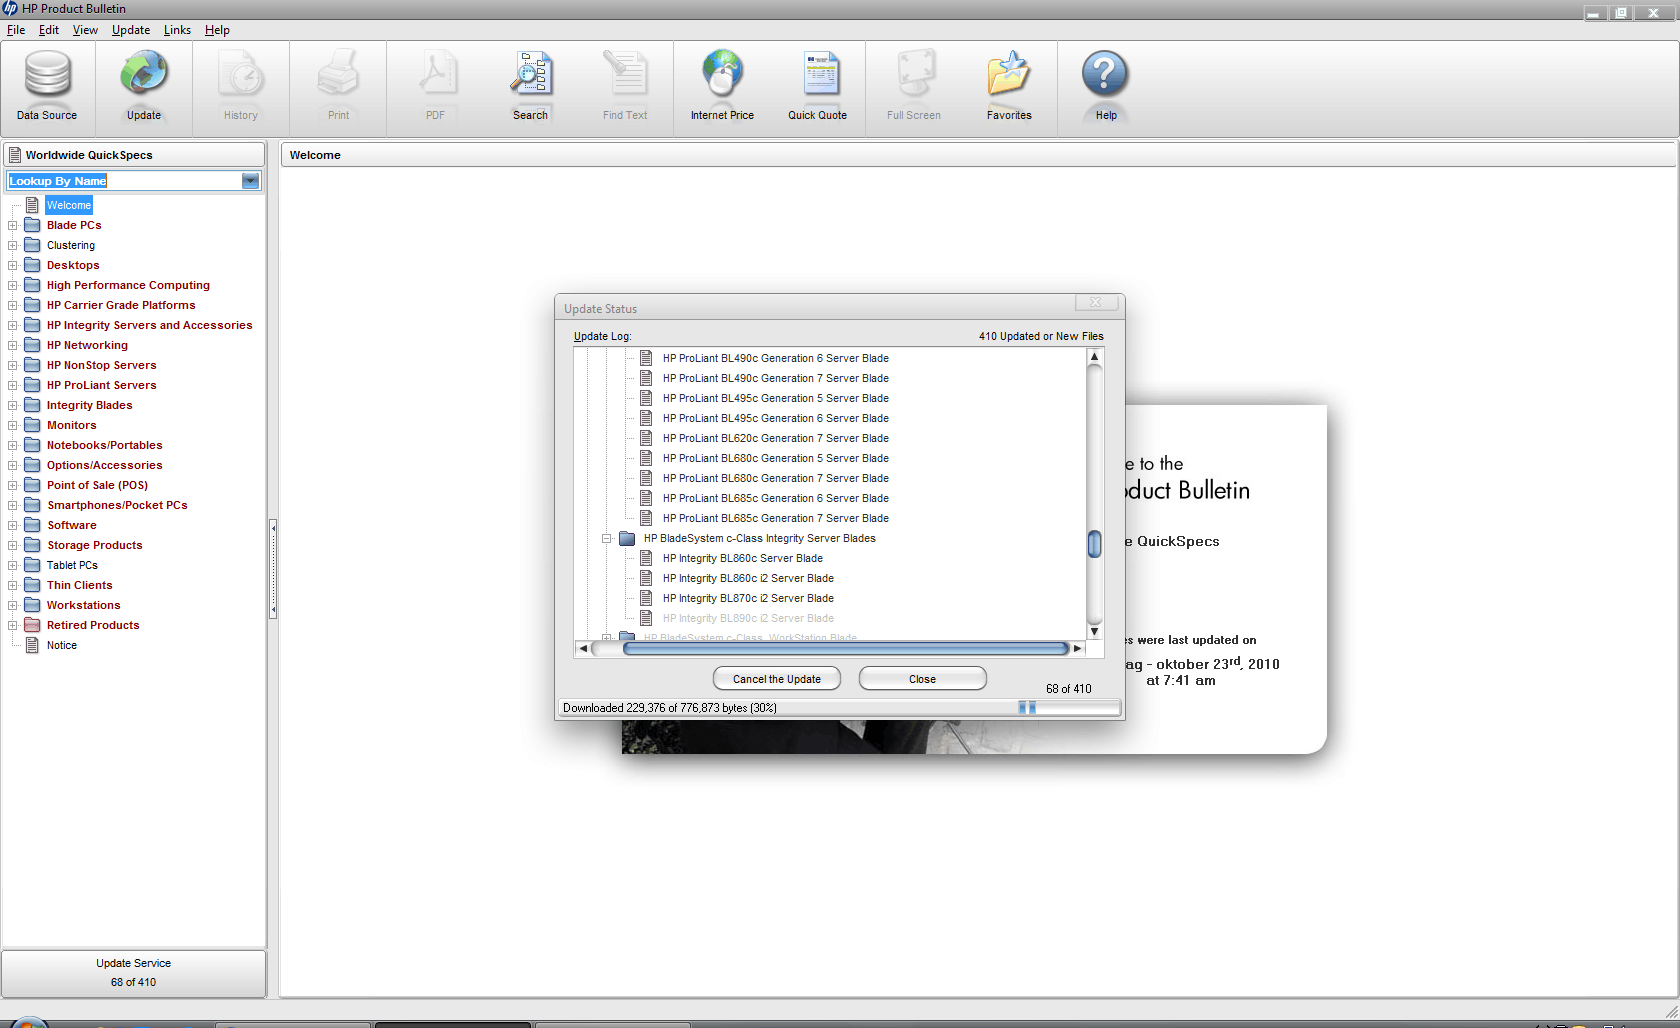Click the Cancel the Update button

point(777,679)
